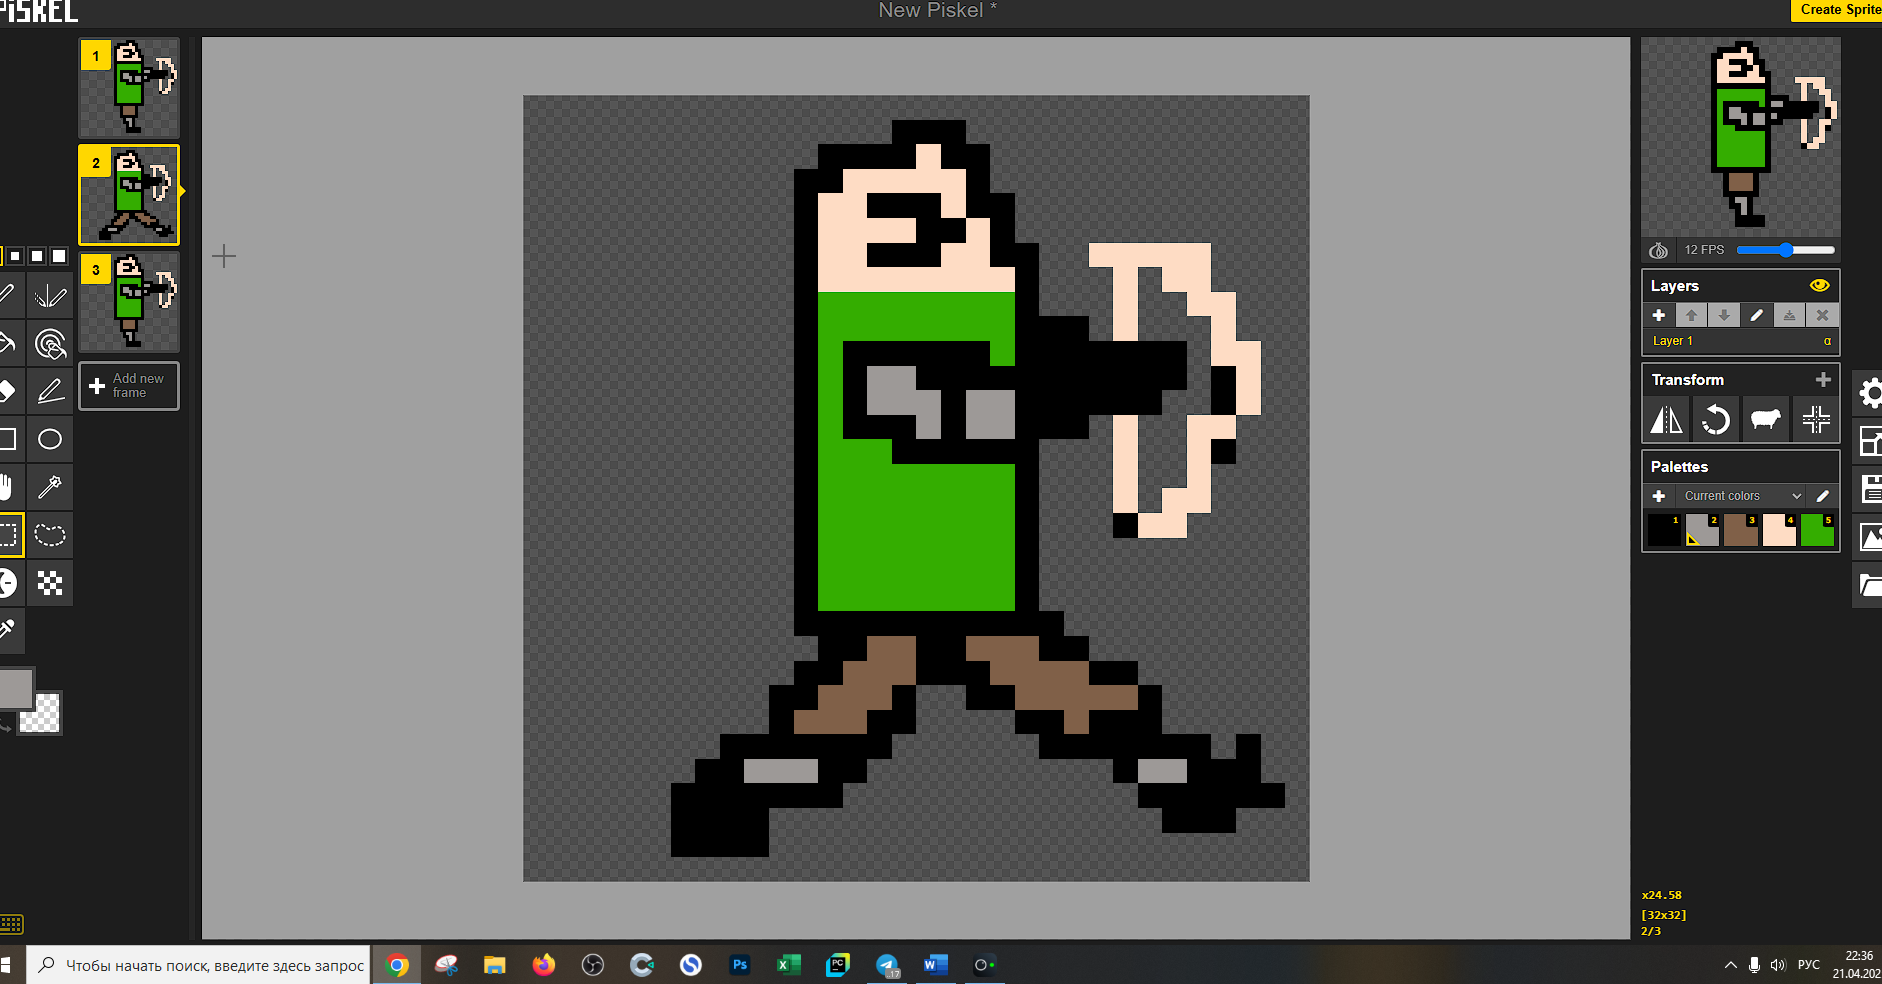Expand the Transform panel plus icon
Screen dimensions: 1882x984
(x=1823, y=380)
